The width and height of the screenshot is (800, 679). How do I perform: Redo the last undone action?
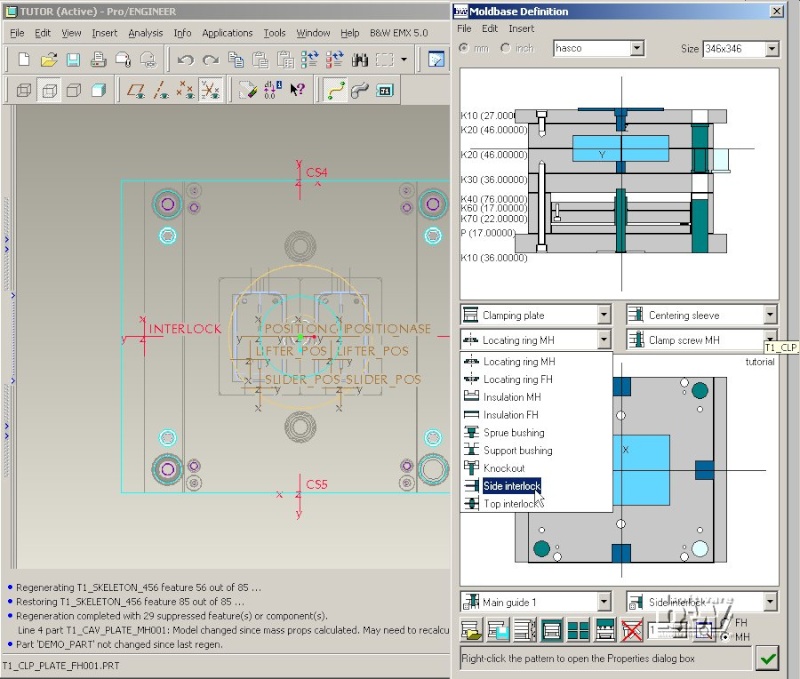click(210, 60)
